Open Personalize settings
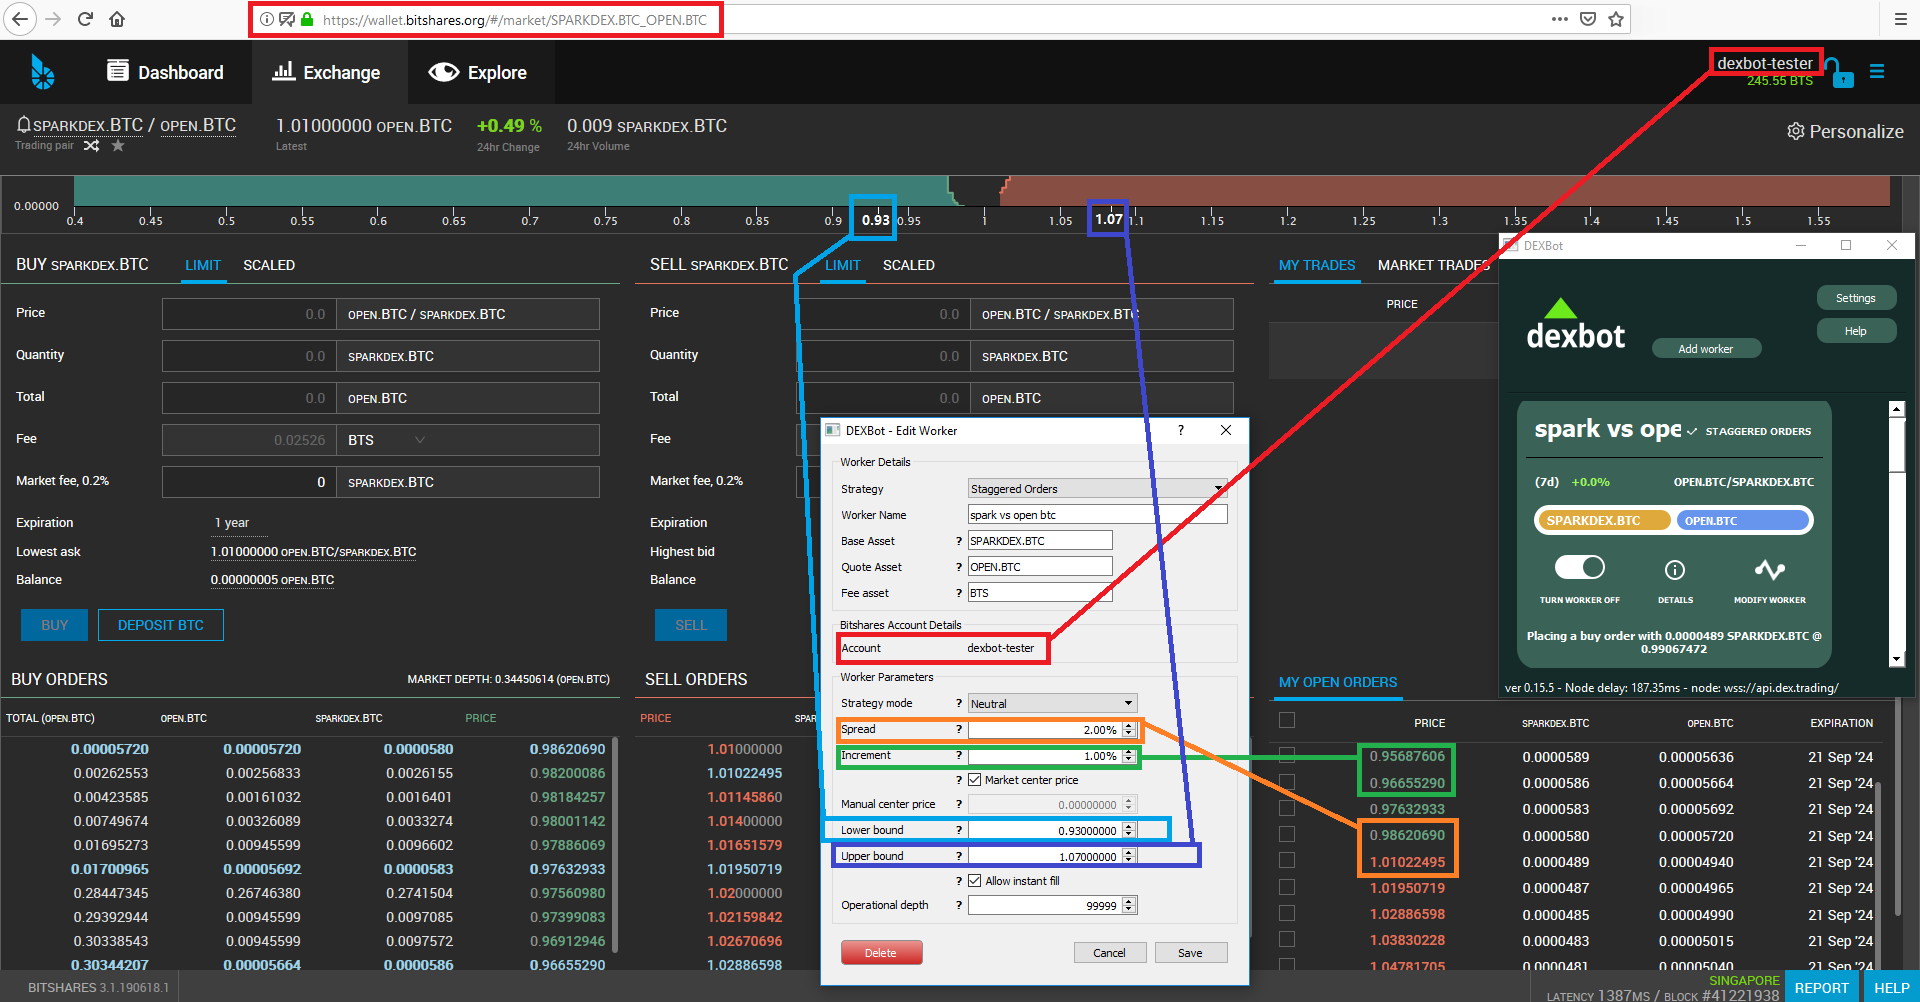Image resolution: width=1920 pixels, height=1002 pixels. point(1845,131)
